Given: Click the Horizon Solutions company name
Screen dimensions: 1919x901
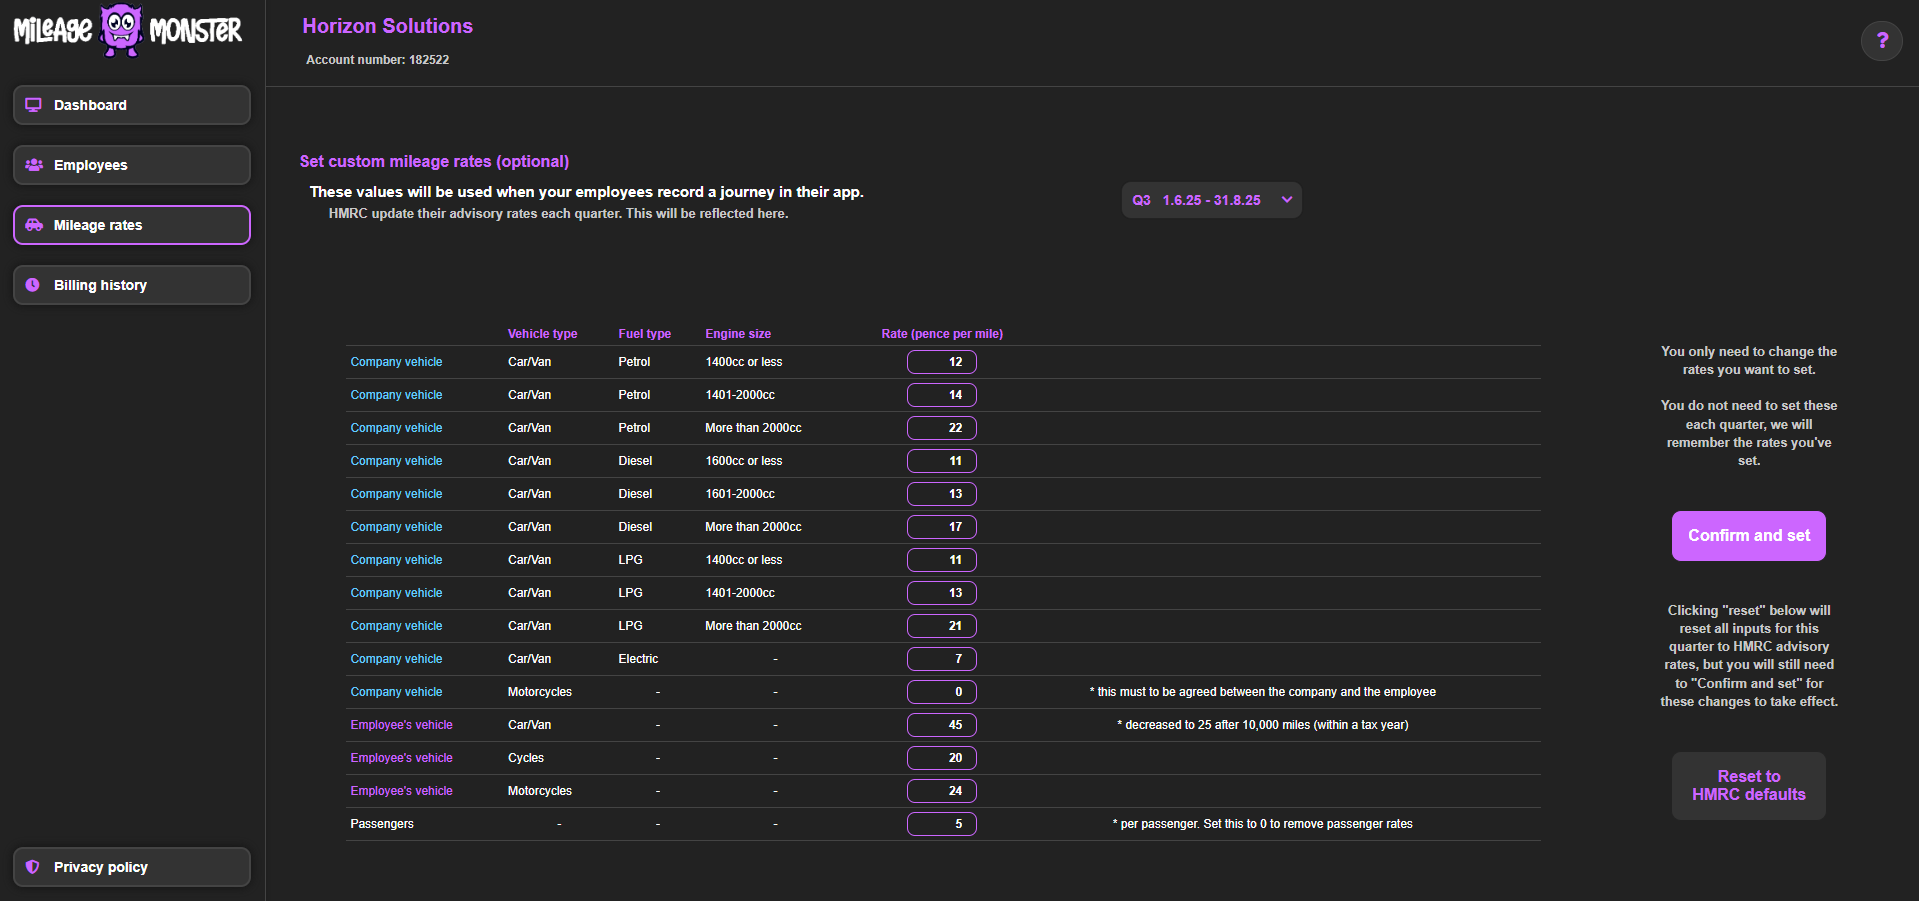Looking at the screenshot, I should coord(388,26).
